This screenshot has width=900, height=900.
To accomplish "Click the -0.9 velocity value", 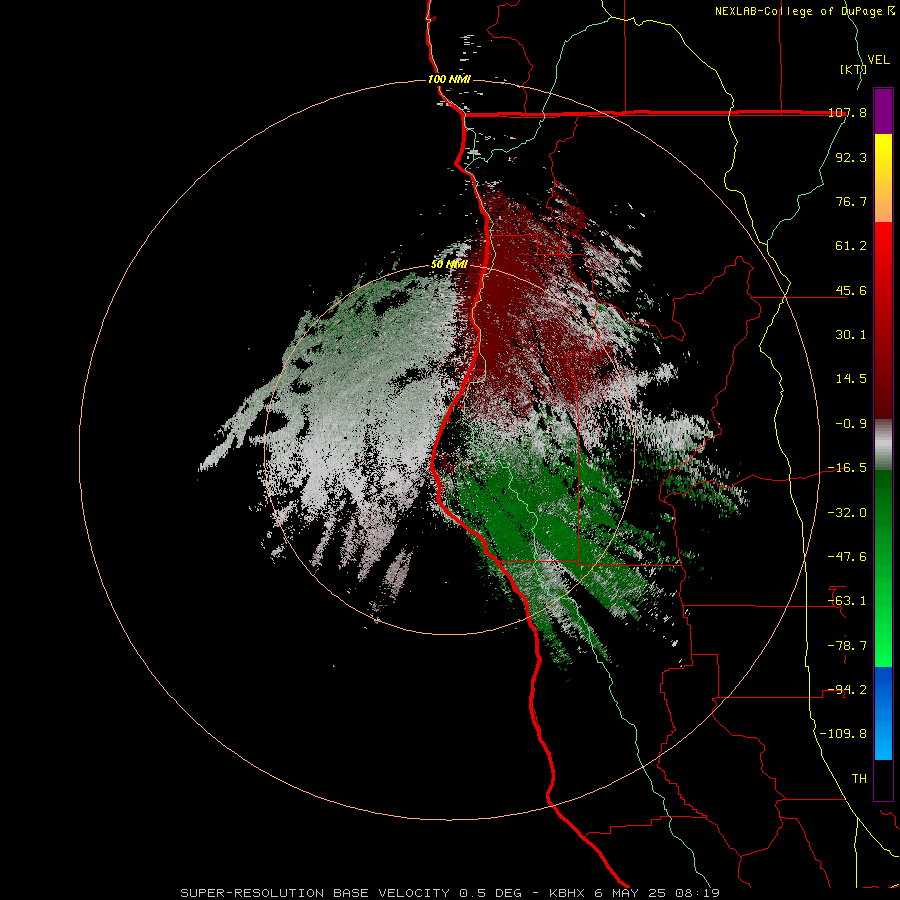I will pos(851,424).
